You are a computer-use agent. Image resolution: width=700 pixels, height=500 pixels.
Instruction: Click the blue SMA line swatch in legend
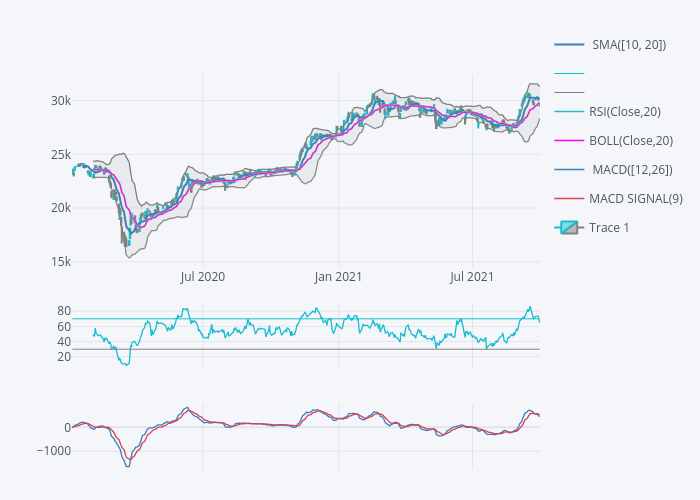coord(569,45)
